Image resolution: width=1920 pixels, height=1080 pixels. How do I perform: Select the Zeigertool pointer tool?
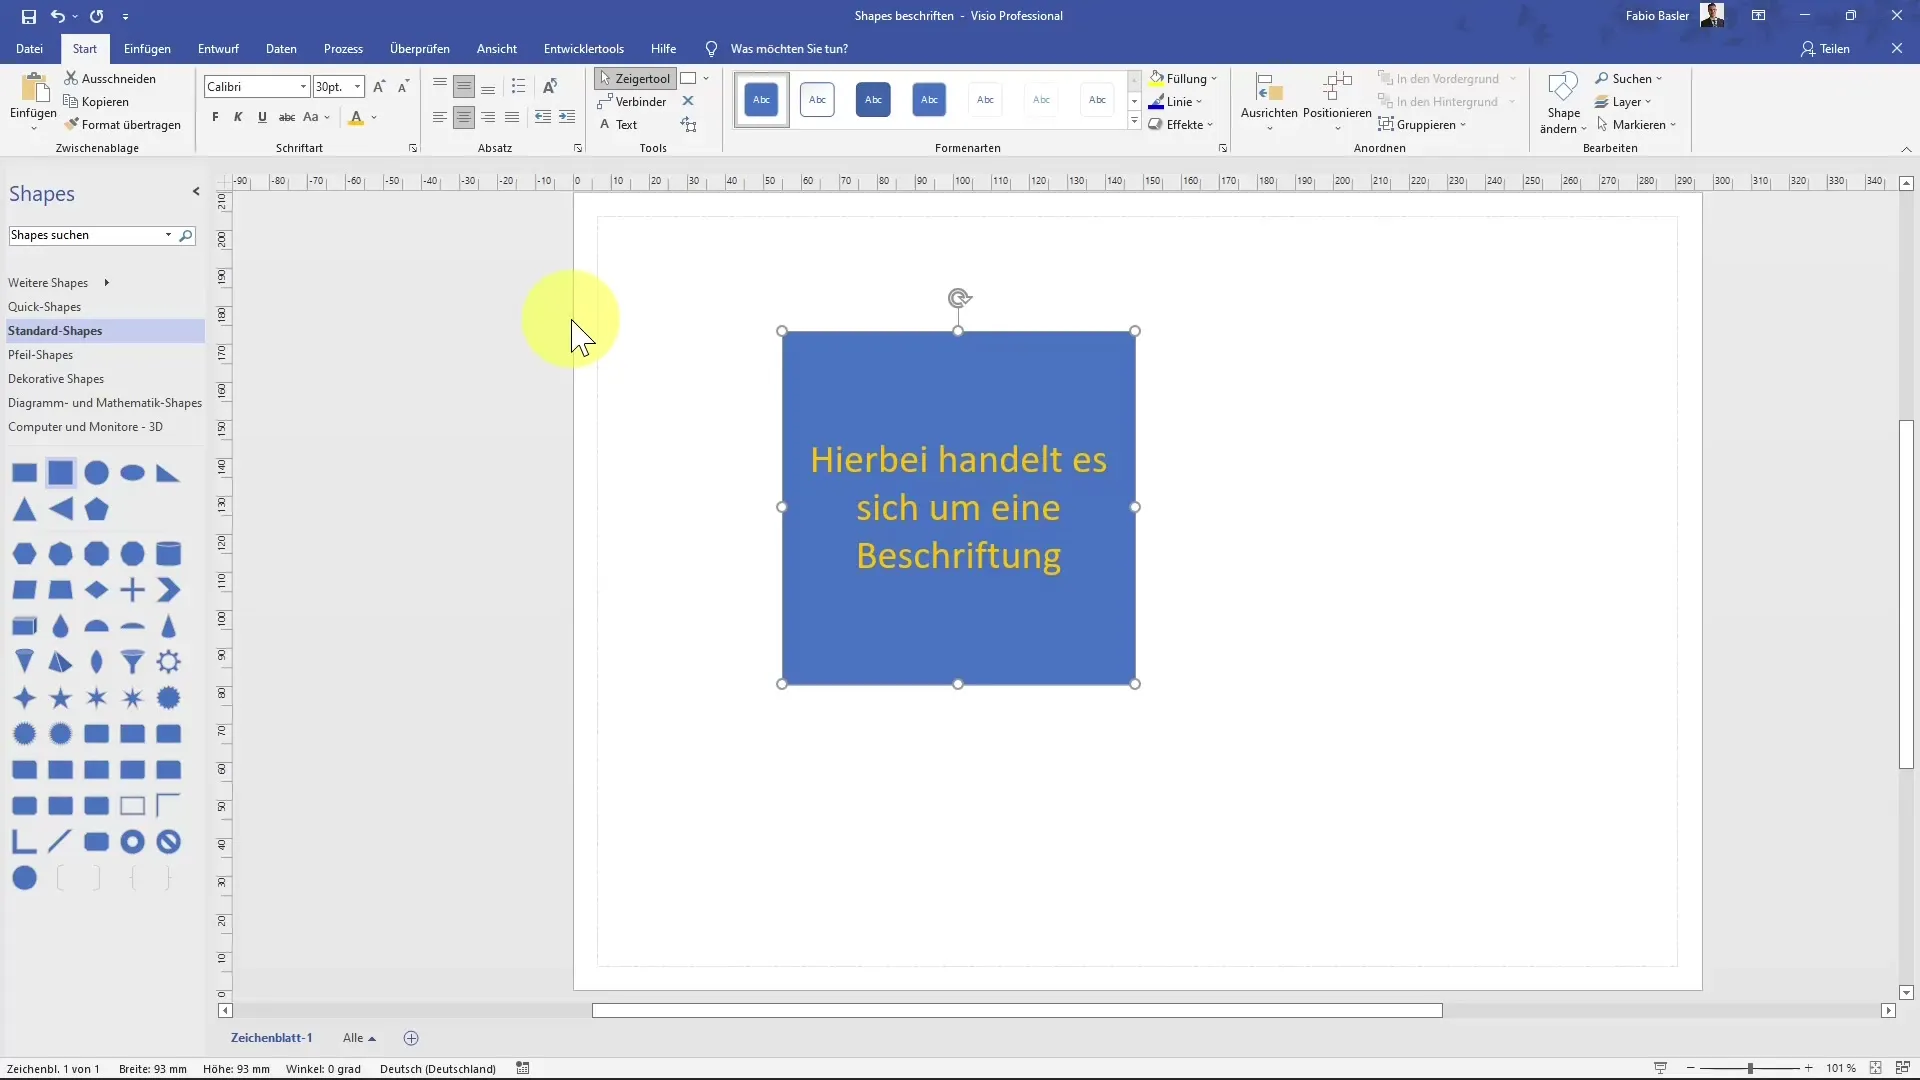[x=635, y=78]
